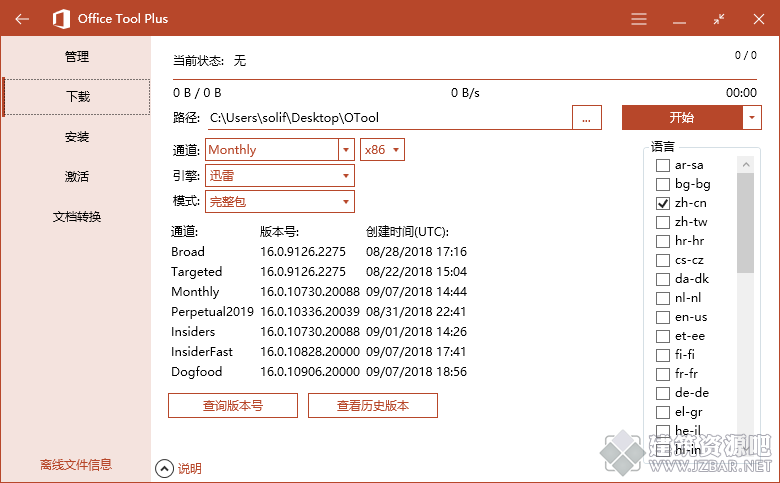The width and height of the screenshot is (780, 483).
Task: Select the Insiders channel row
Action: tap(319, 332)
